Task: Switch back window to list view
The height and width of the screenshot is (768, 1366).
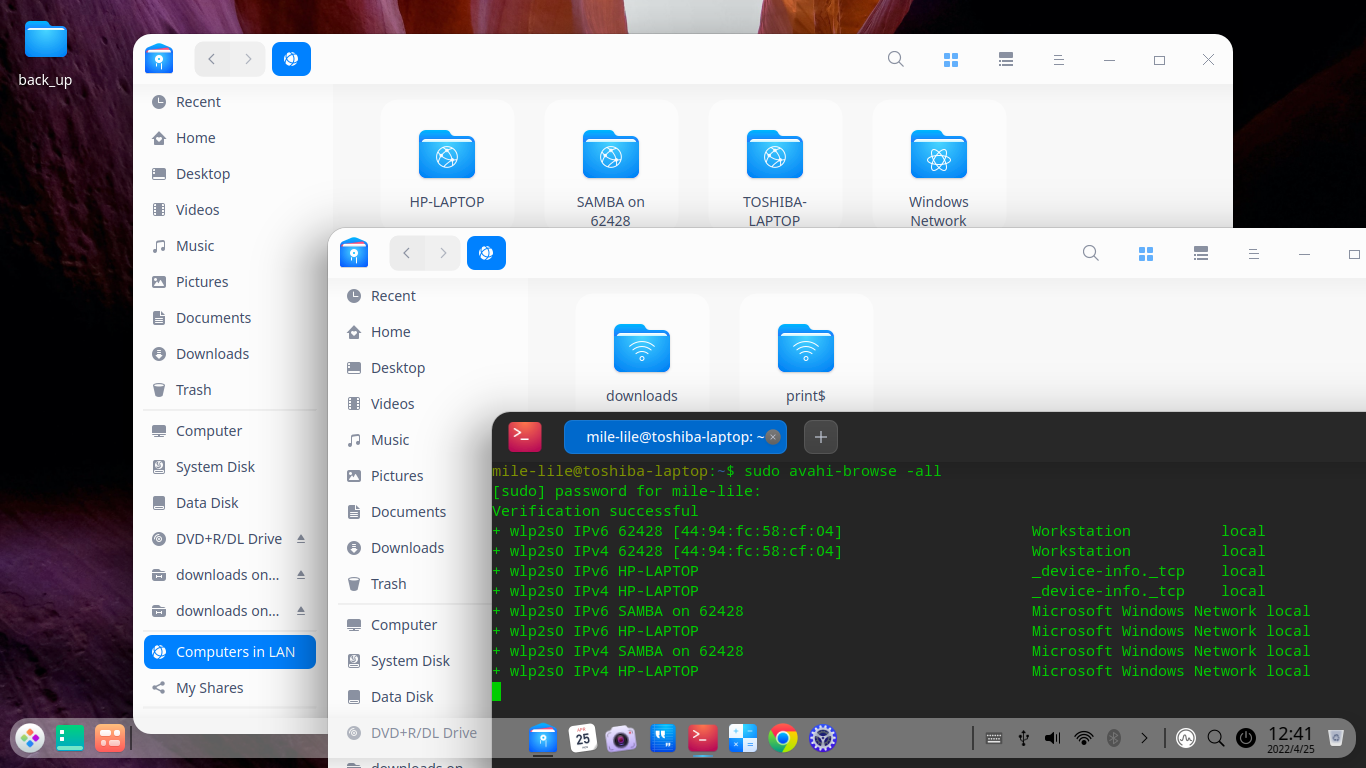Action: click(1006, 60)
